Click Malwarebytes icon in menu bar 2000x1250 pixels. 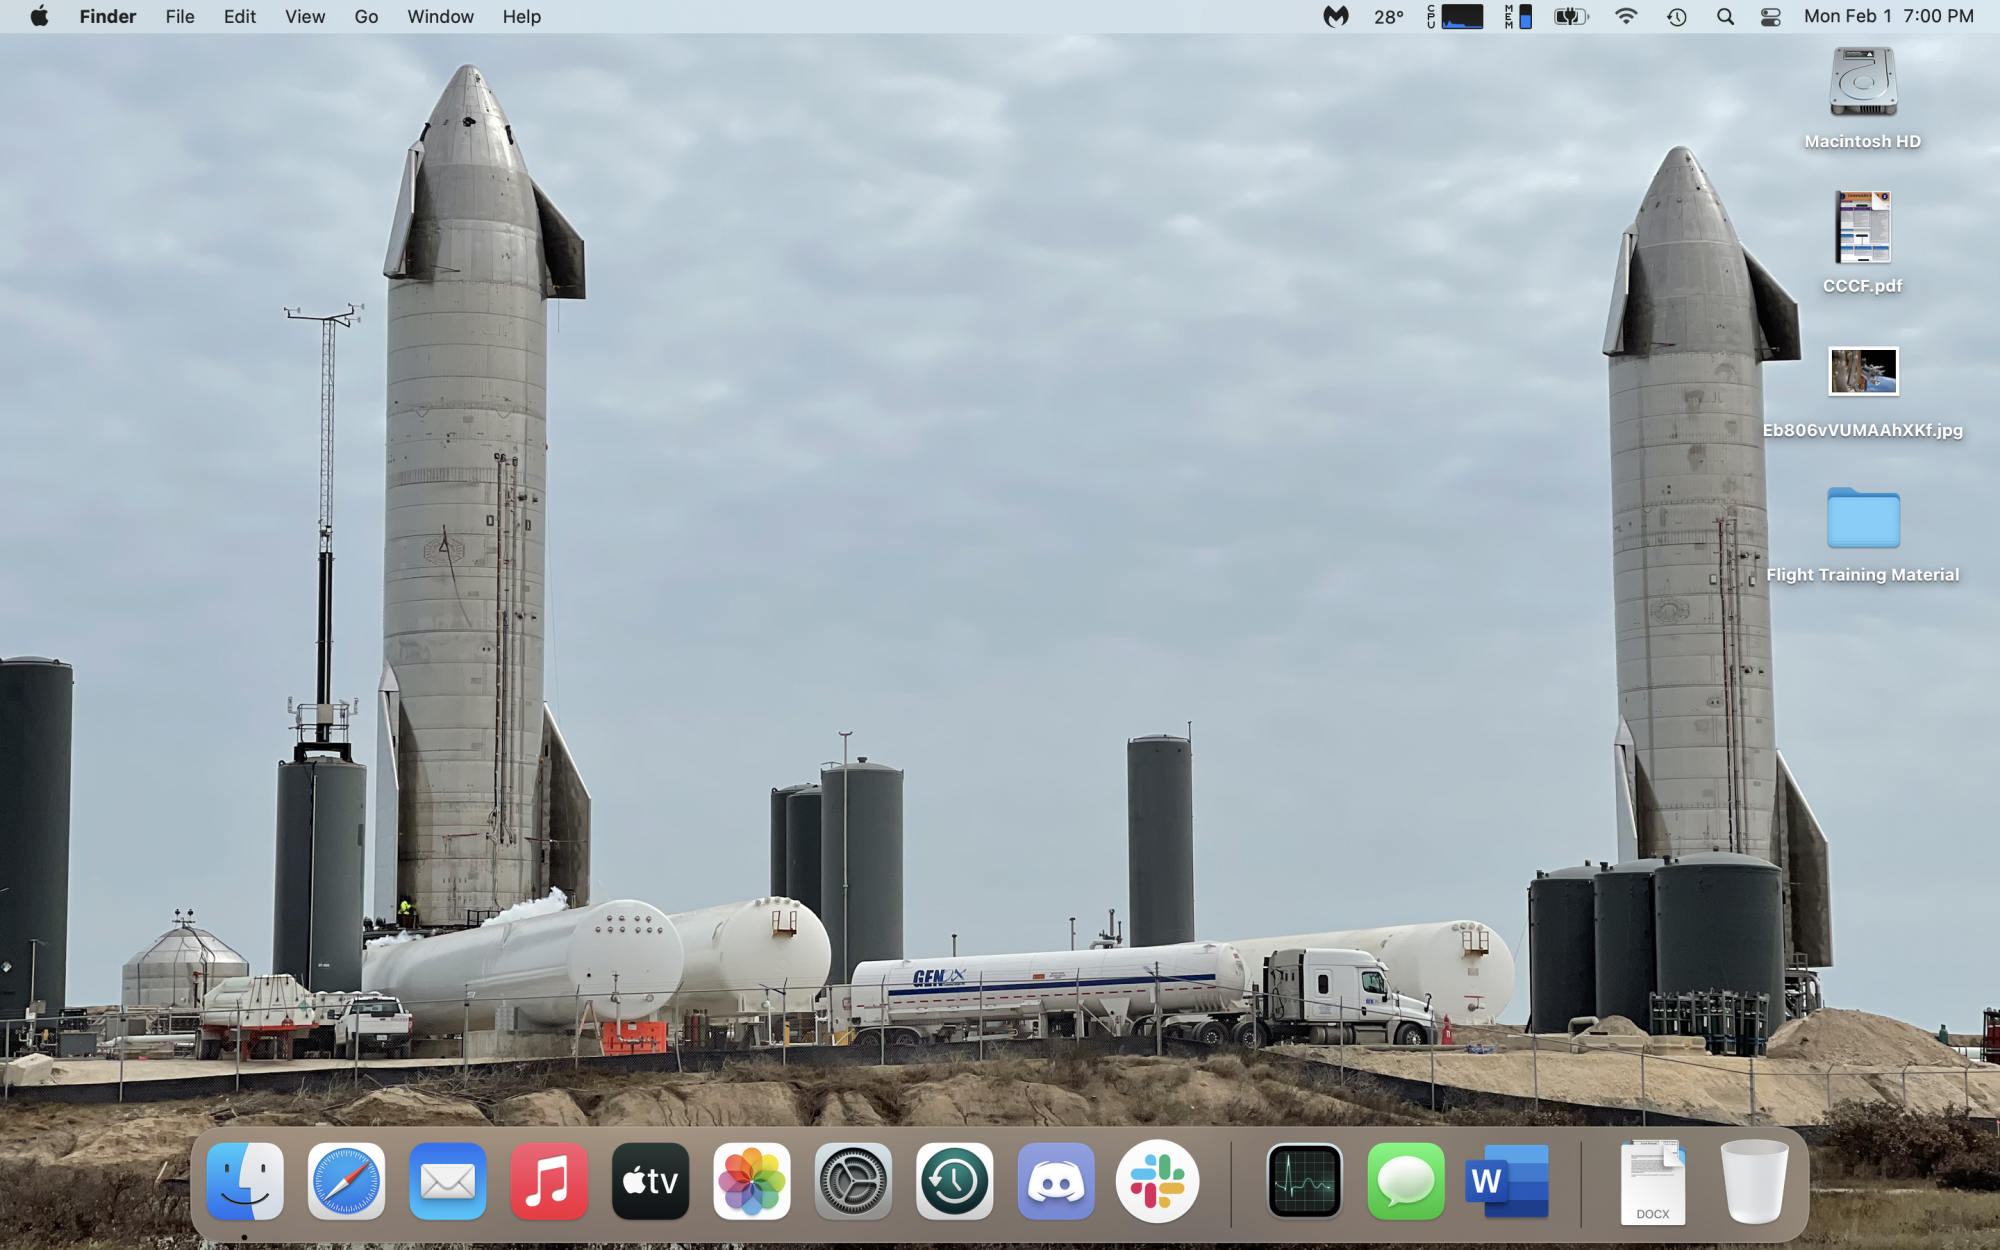tap(1336, 16)
